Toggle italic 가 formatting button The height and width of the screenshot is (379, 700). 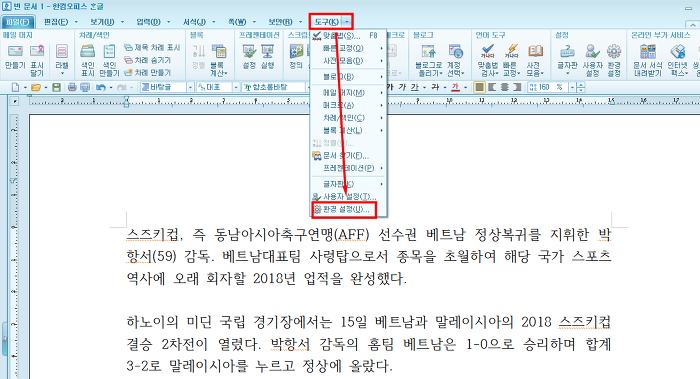pos(402,87)
